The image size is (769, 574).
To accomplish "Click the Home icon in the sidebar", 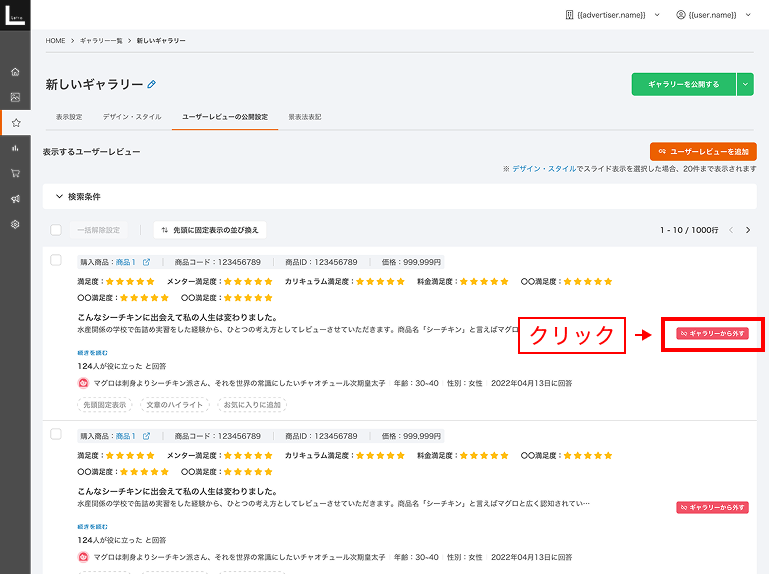I will point(15,72).
